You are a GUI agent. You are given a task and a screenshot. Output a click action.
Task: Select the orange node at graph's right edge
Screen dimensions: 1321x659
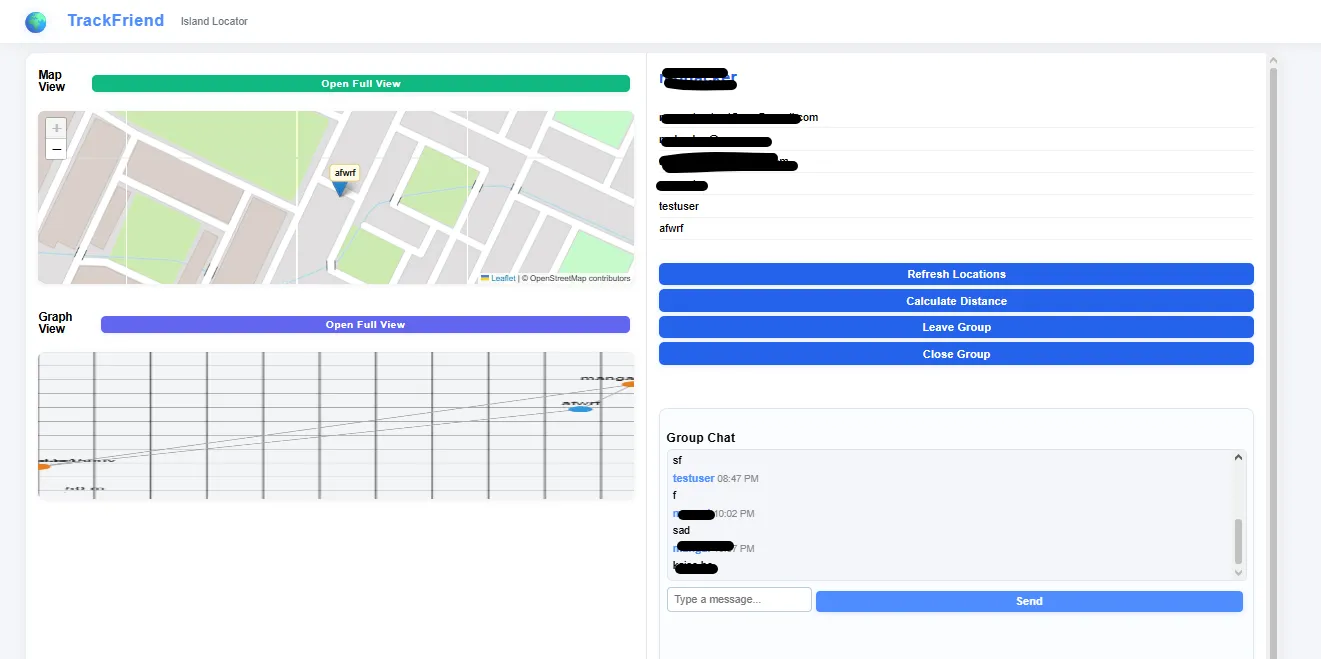628,384
